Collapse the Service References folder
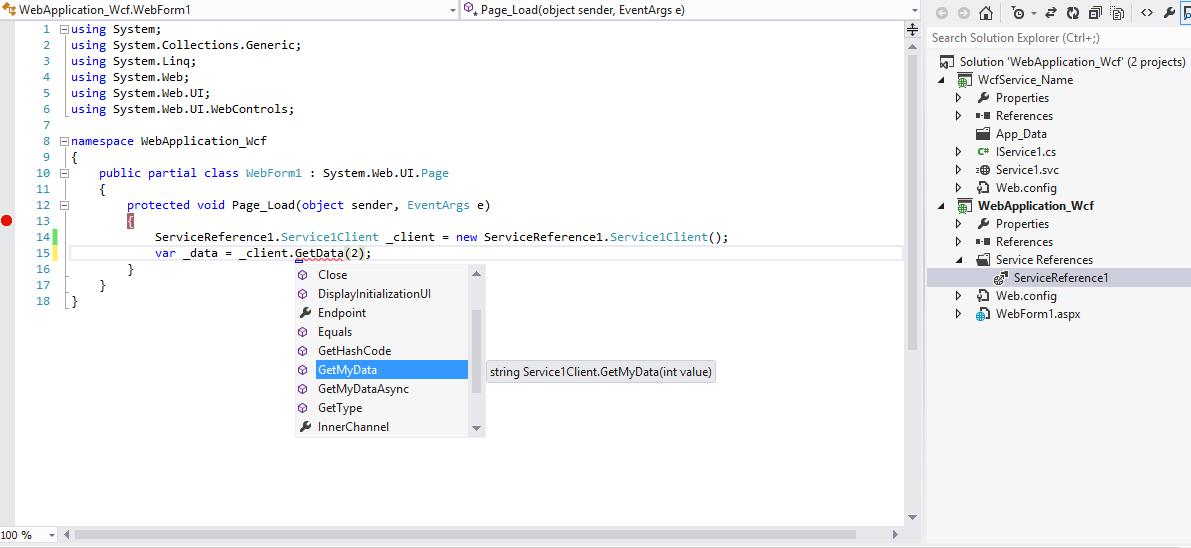Screen dimensions: 1191x548 tap(959, 260)
